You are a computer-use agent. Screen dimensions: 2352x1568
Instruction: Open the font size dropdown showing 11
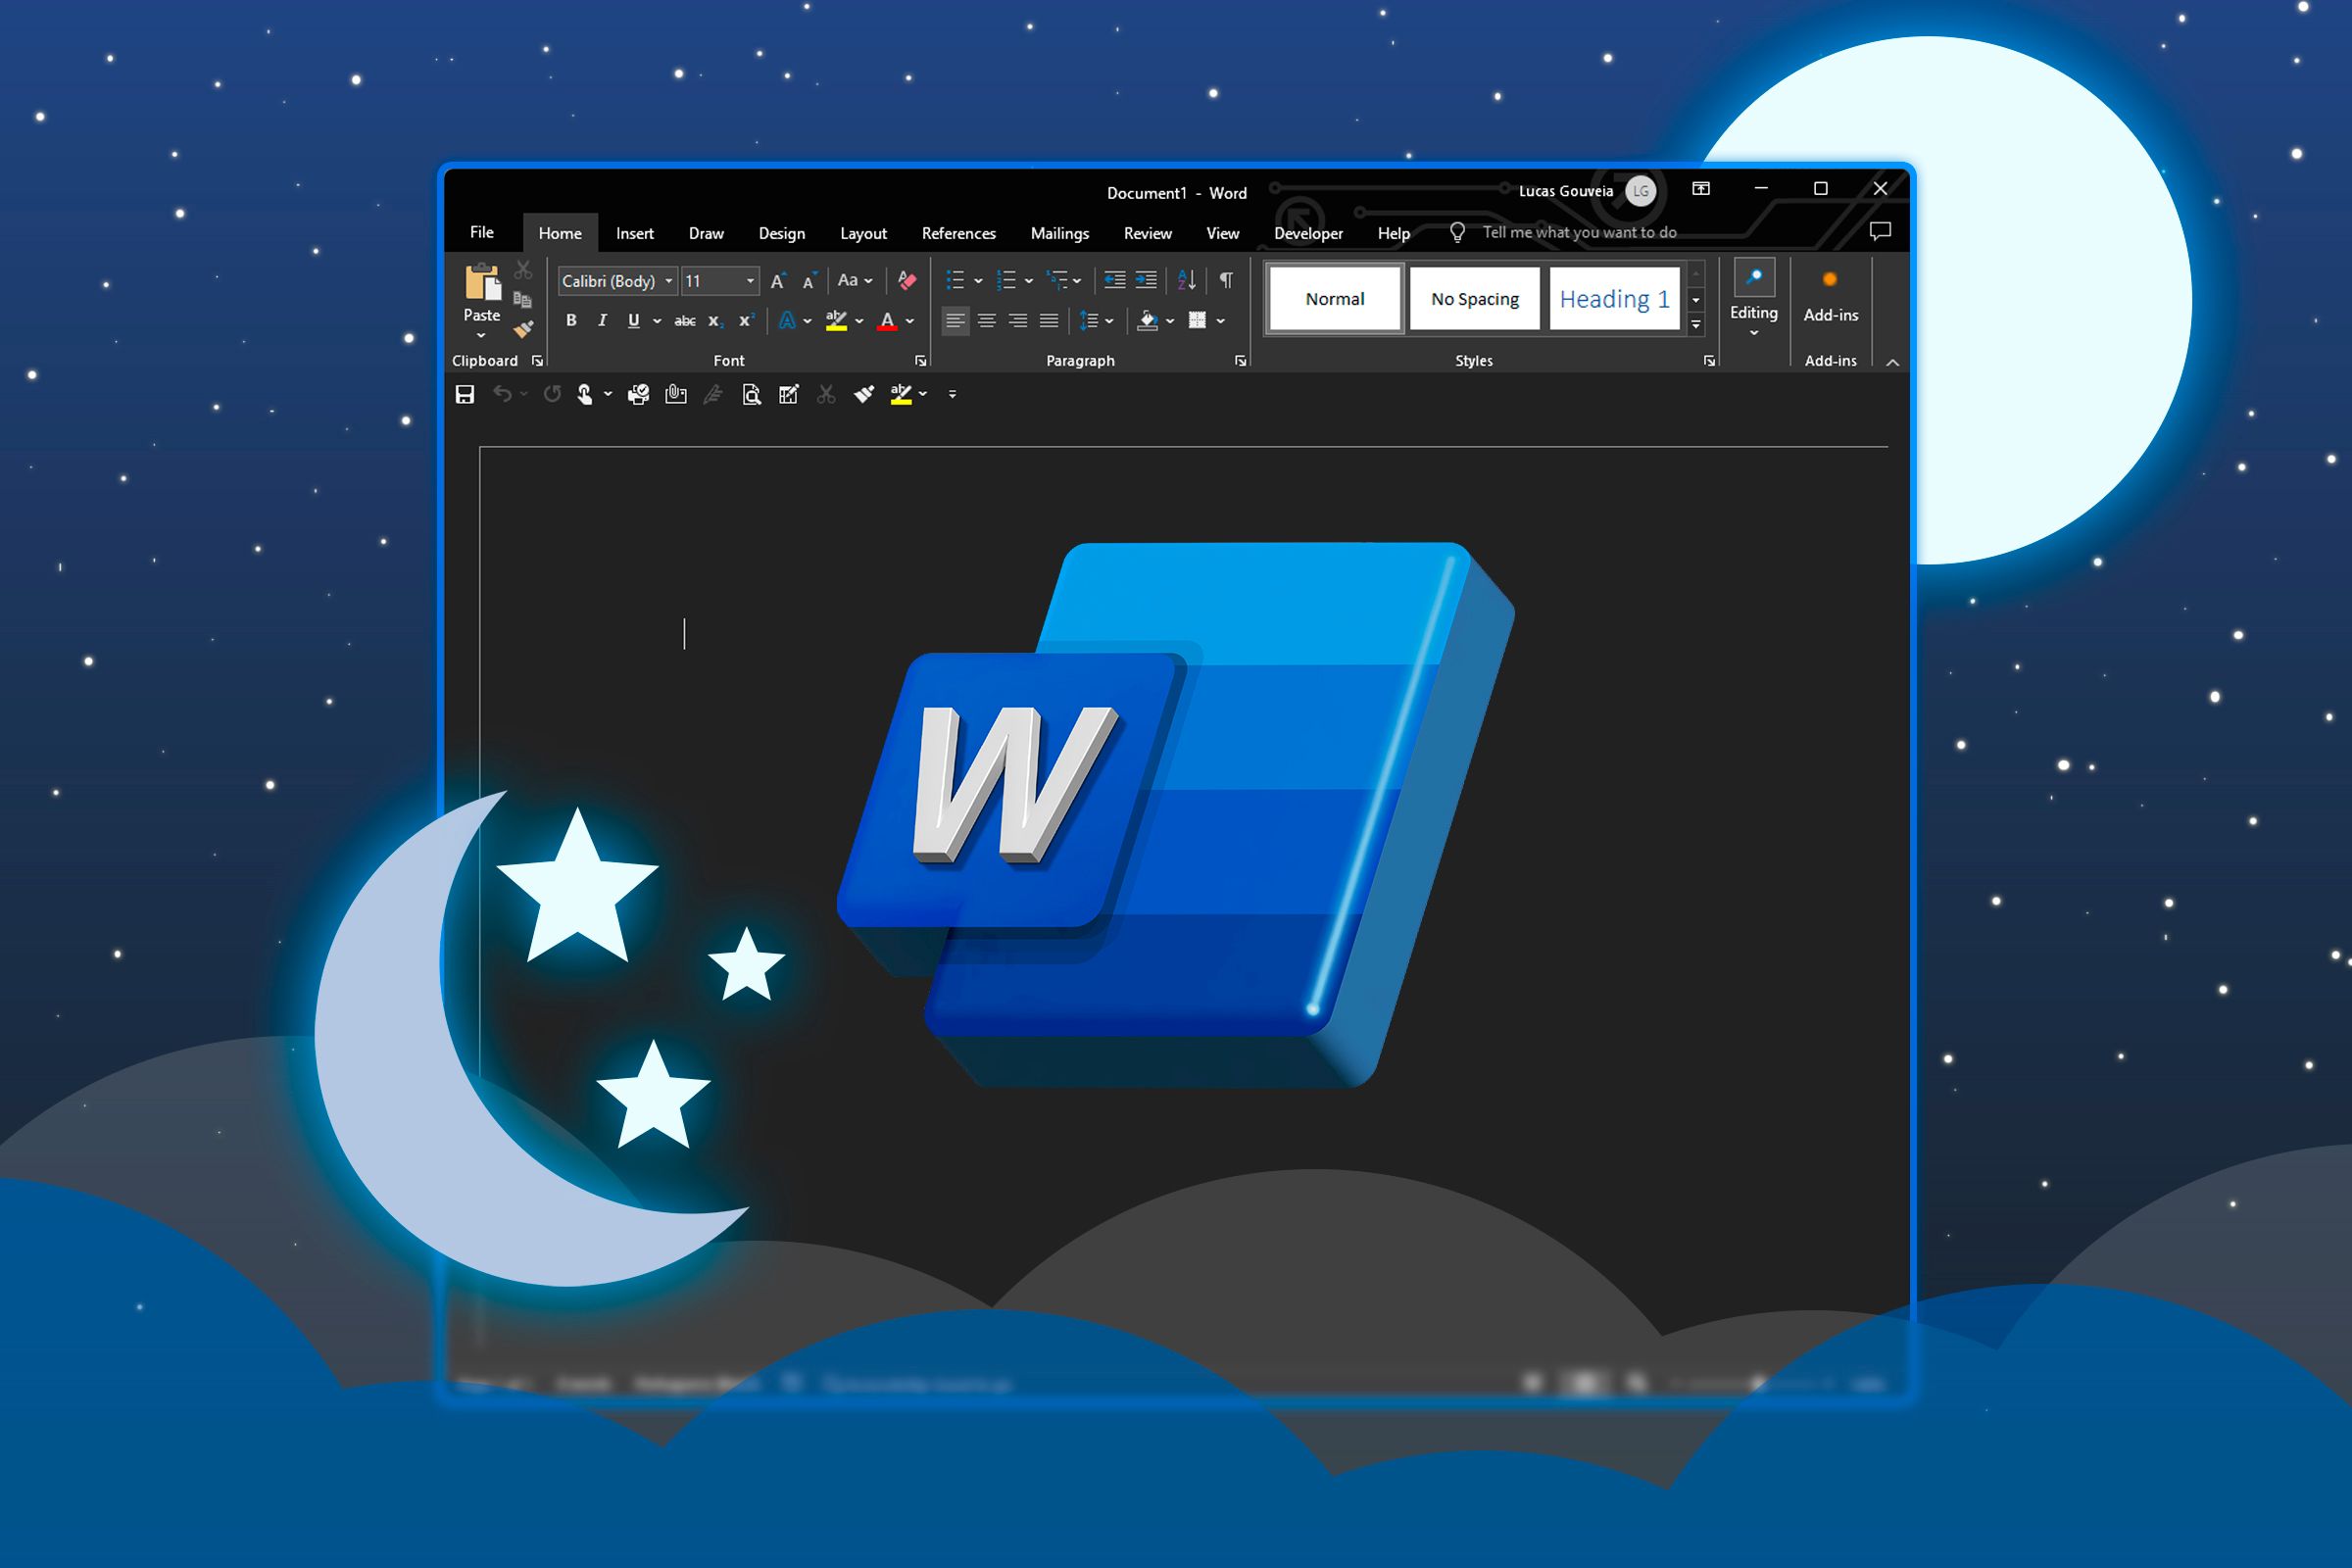[x=750, y=281]
